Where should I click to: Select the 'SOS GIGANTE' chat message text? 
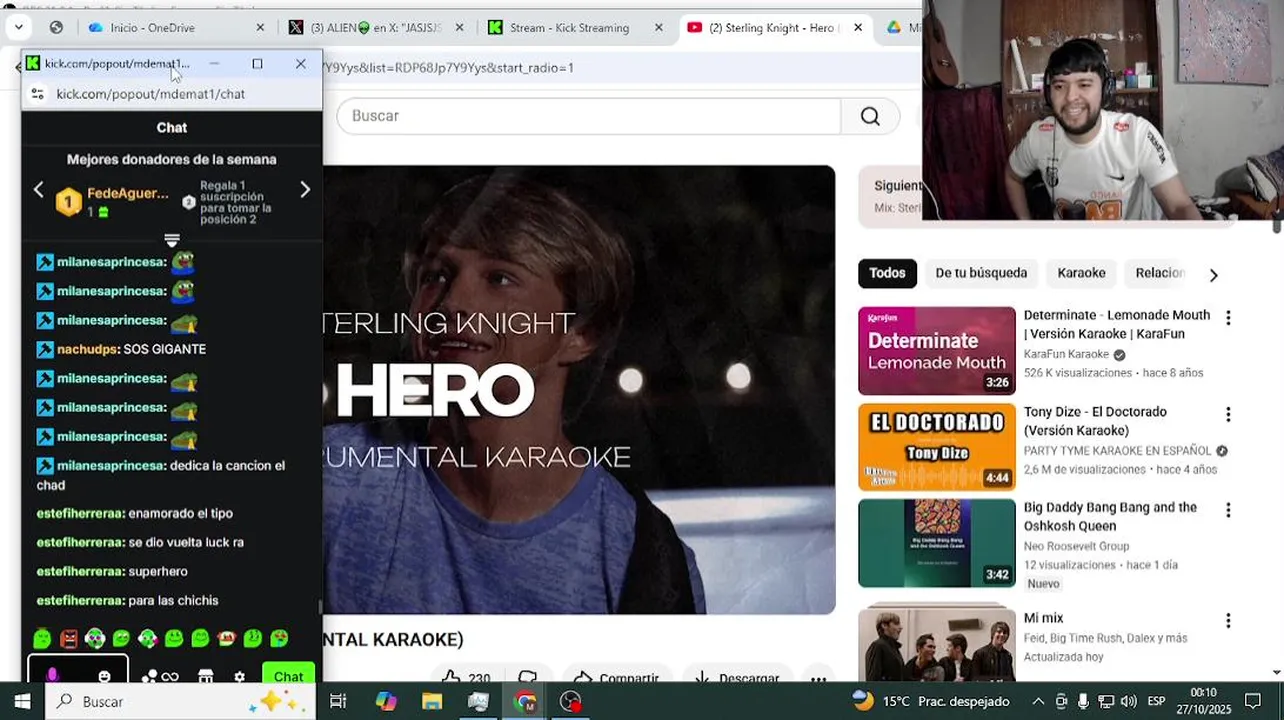165,349
